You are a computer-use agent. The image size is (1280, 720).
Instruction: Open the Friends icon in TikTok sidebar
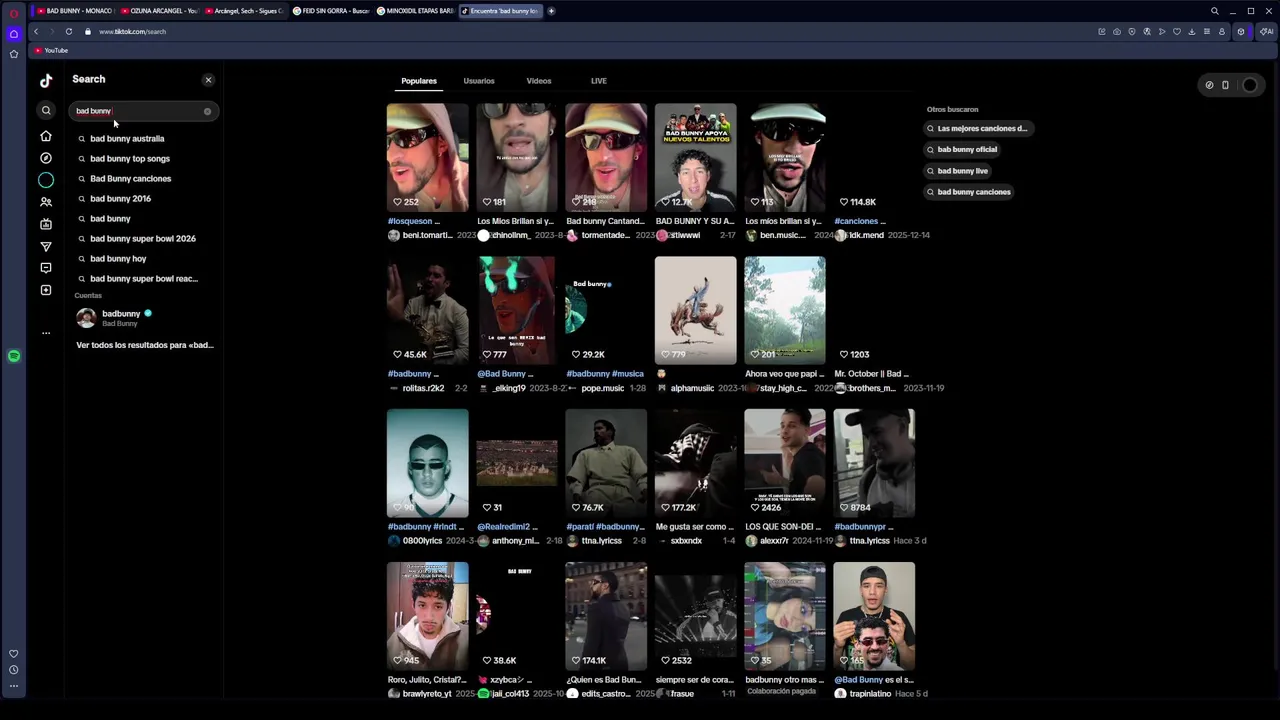[x=46, y=202]
